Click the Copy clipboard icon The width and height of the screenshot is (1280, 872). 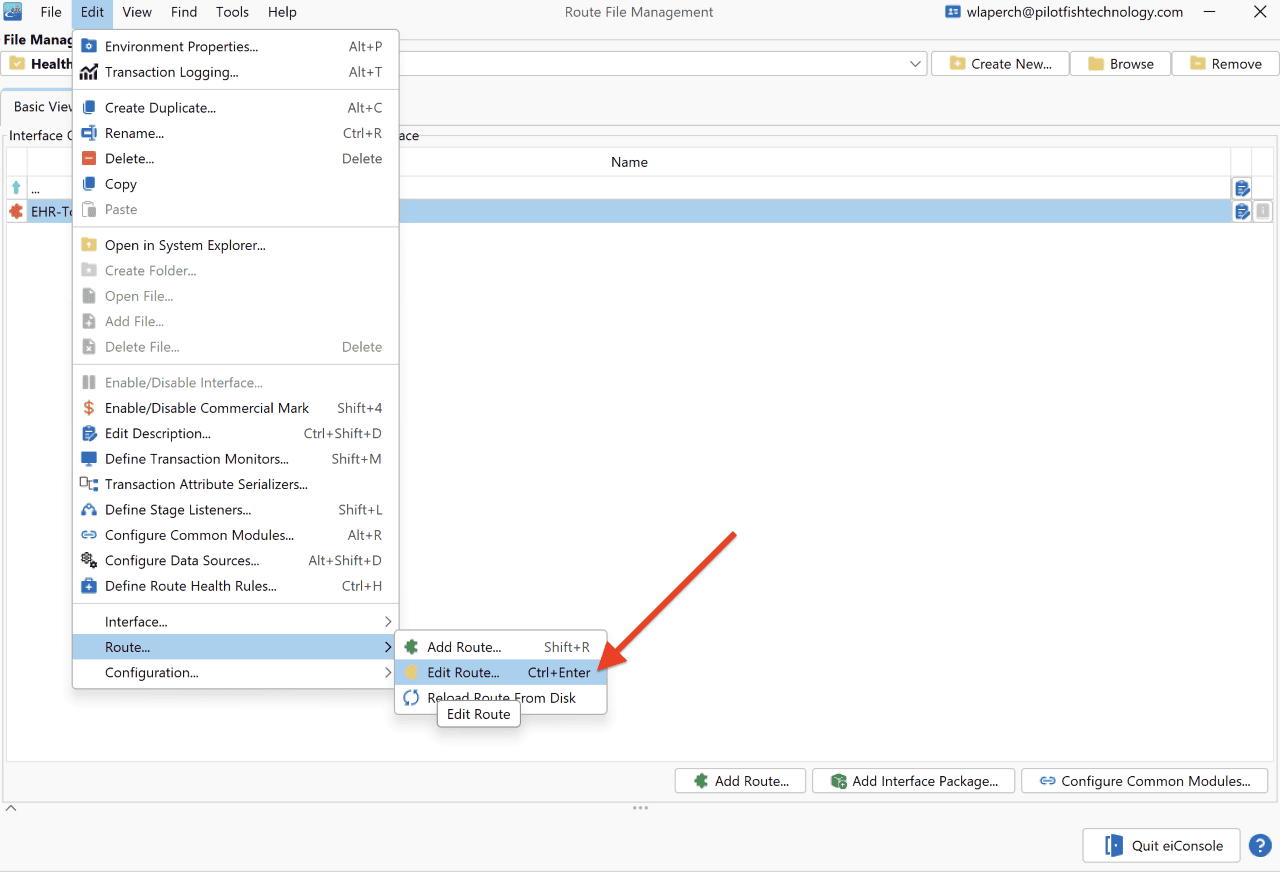point(89,184)
